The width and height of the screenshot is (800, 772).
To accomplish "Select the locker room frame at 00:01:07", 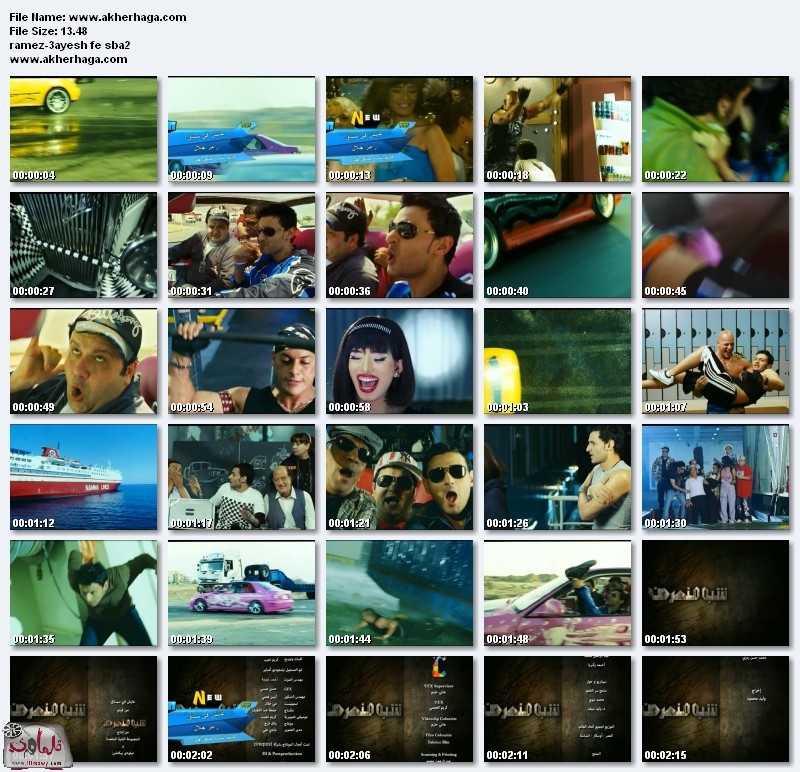I will pos(715,361).
